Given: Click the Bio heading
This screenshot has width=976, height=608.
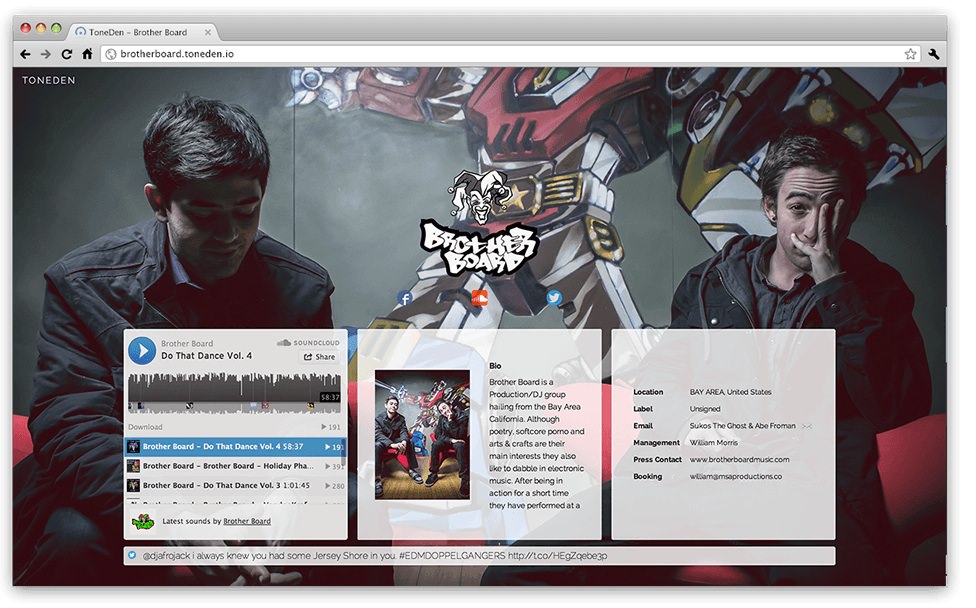Looking at the screenshot, I should (495, 366).
